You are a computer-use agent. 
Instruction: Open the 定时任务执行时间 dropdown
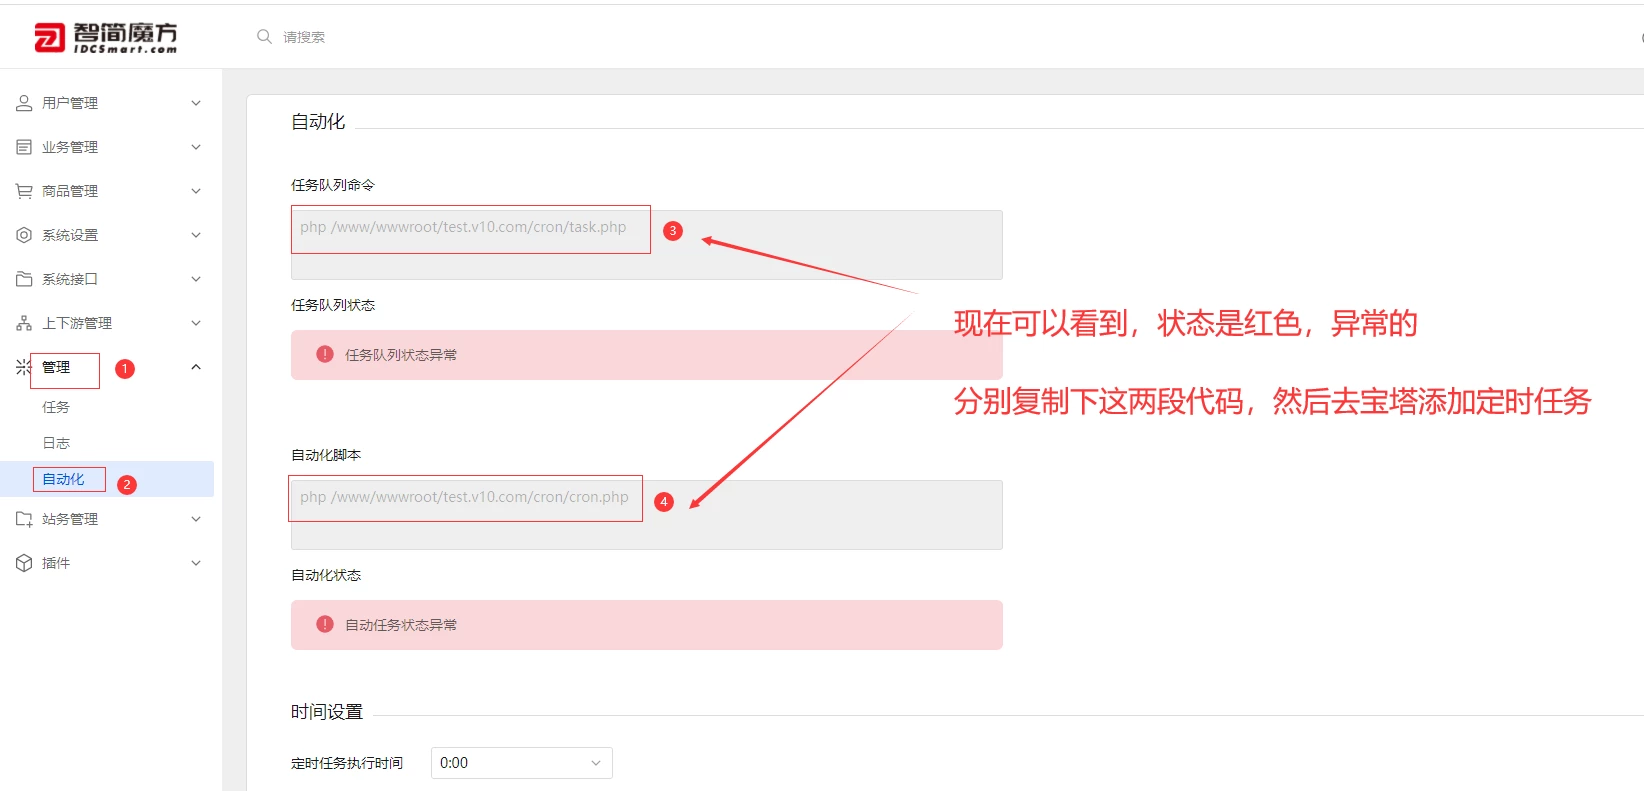point(521,763)
